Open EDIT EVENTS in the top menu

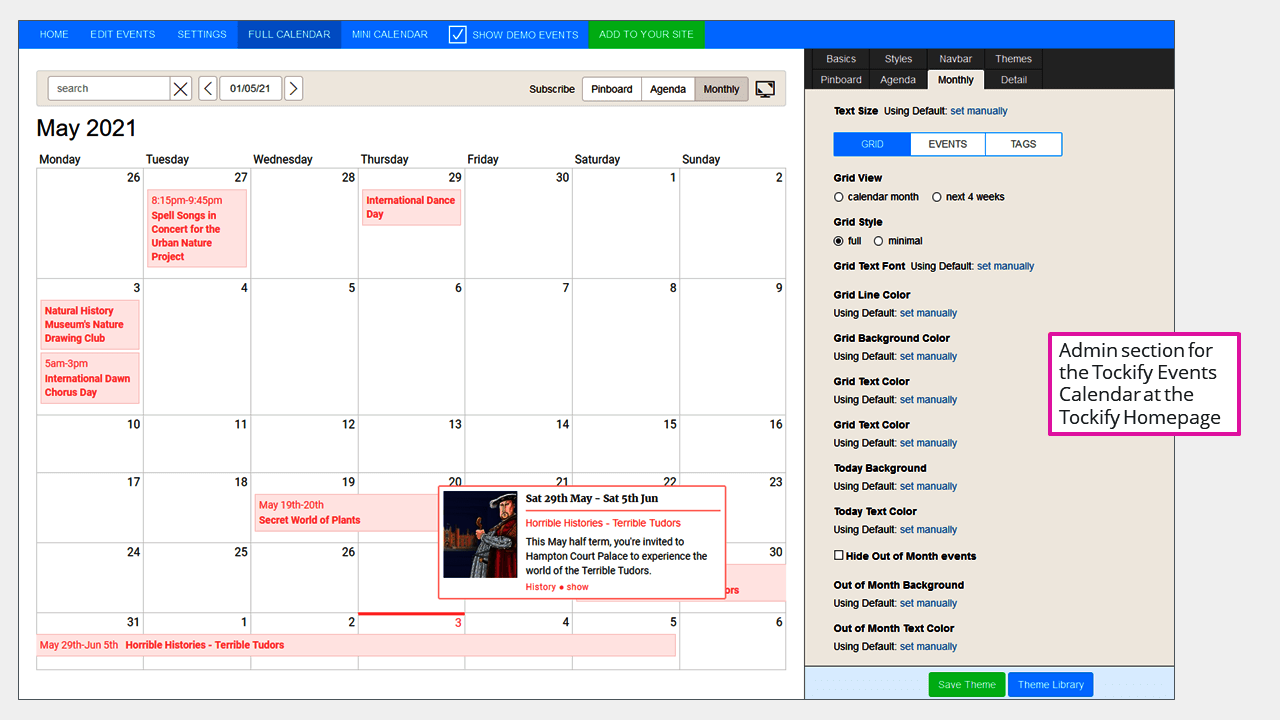122,34
